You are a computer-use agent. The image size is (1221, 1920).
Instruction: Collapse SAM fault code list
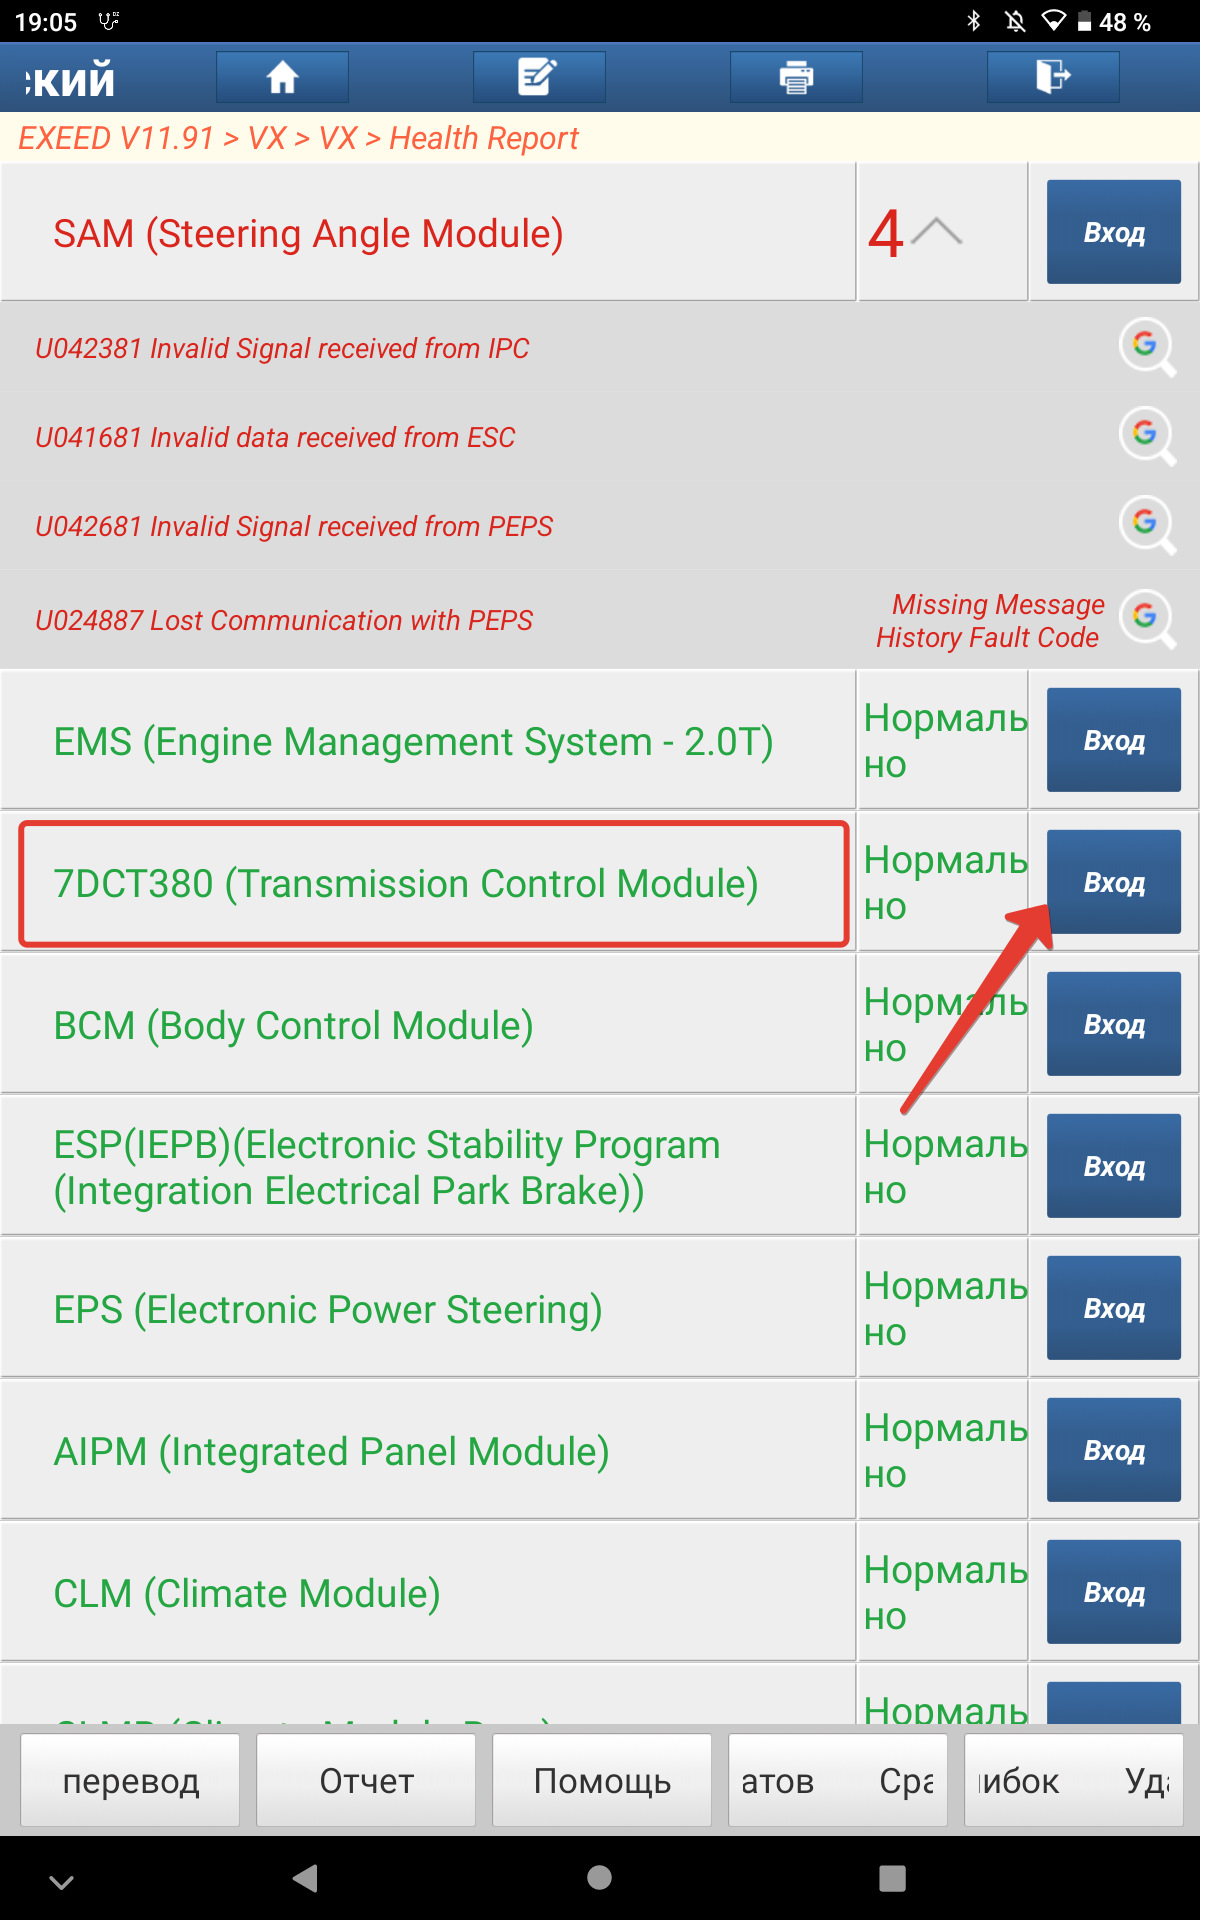click(936, 233)
